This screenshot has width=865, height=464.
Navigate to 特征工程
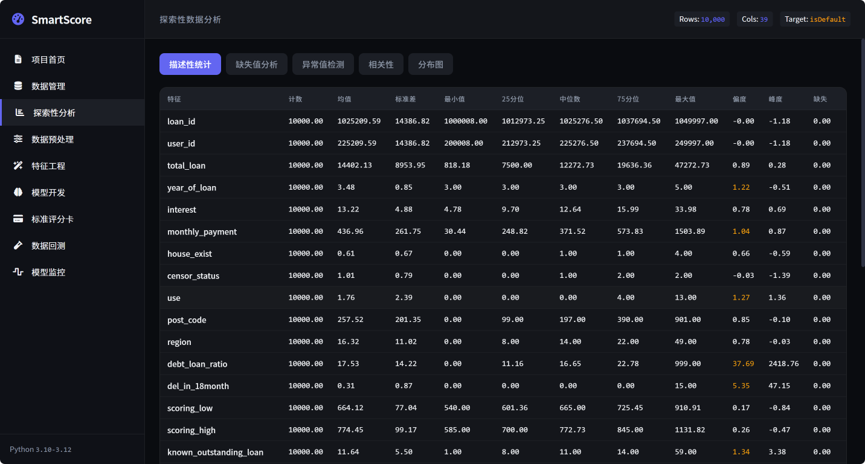[72, 166]
